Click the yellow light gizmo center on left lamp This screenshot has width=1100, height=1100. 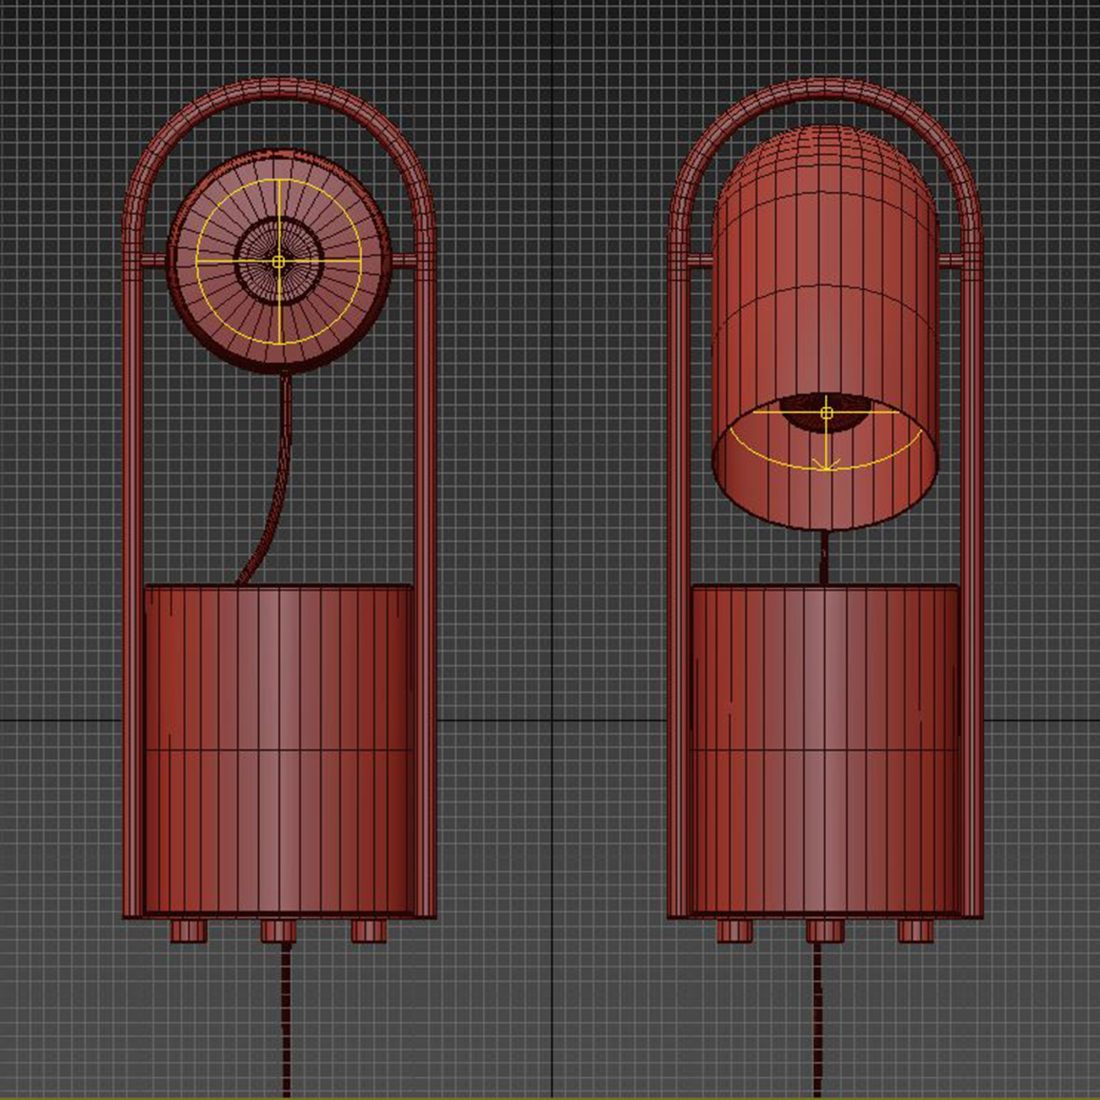click(279, 262)
